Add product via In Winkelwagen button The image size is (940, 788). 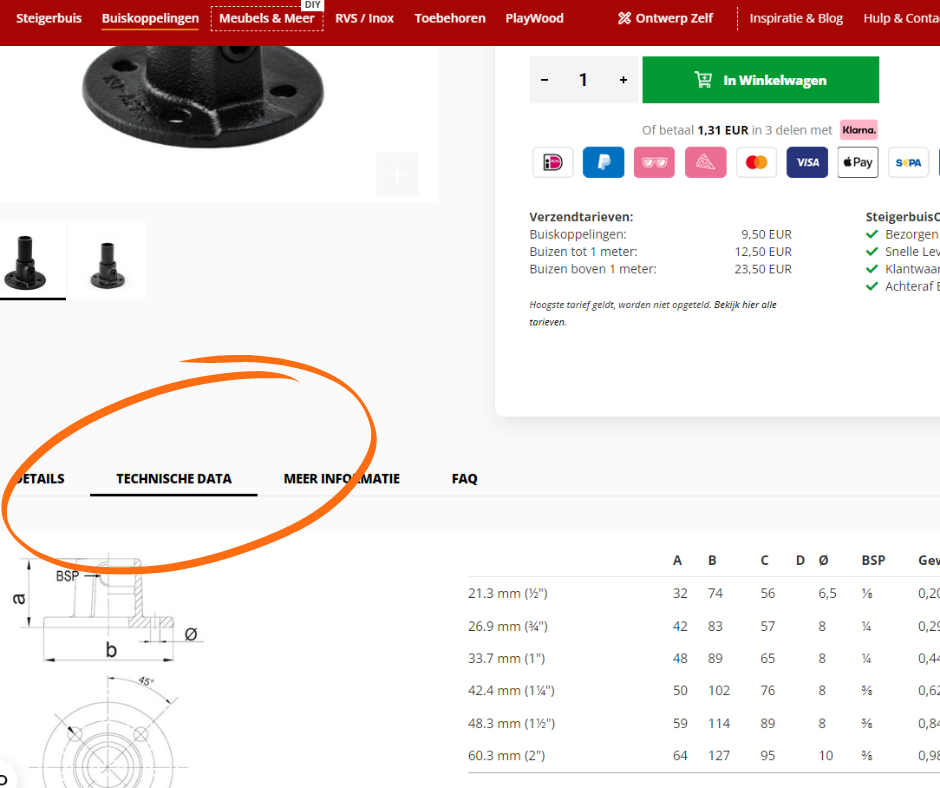pyautogui.click(x=760, y=80)
